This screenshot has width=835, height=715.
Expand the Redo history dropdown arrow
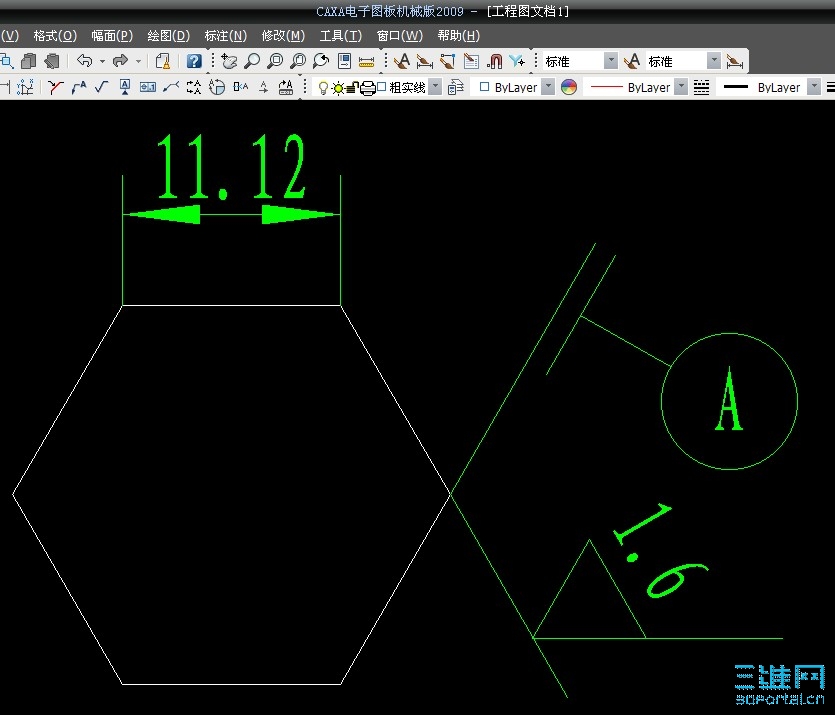tap(138, 61)
